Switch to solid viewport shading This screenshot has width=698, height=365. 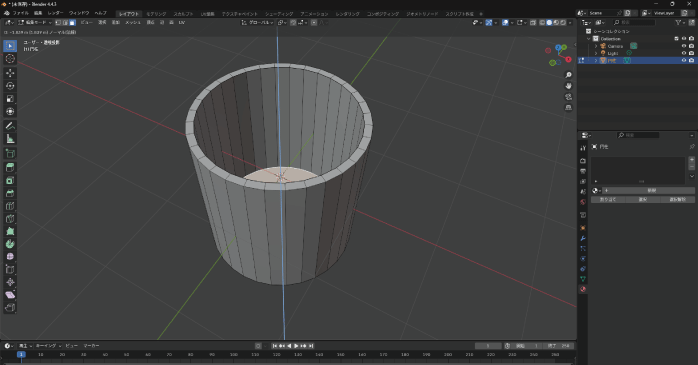tap(549, 22)
